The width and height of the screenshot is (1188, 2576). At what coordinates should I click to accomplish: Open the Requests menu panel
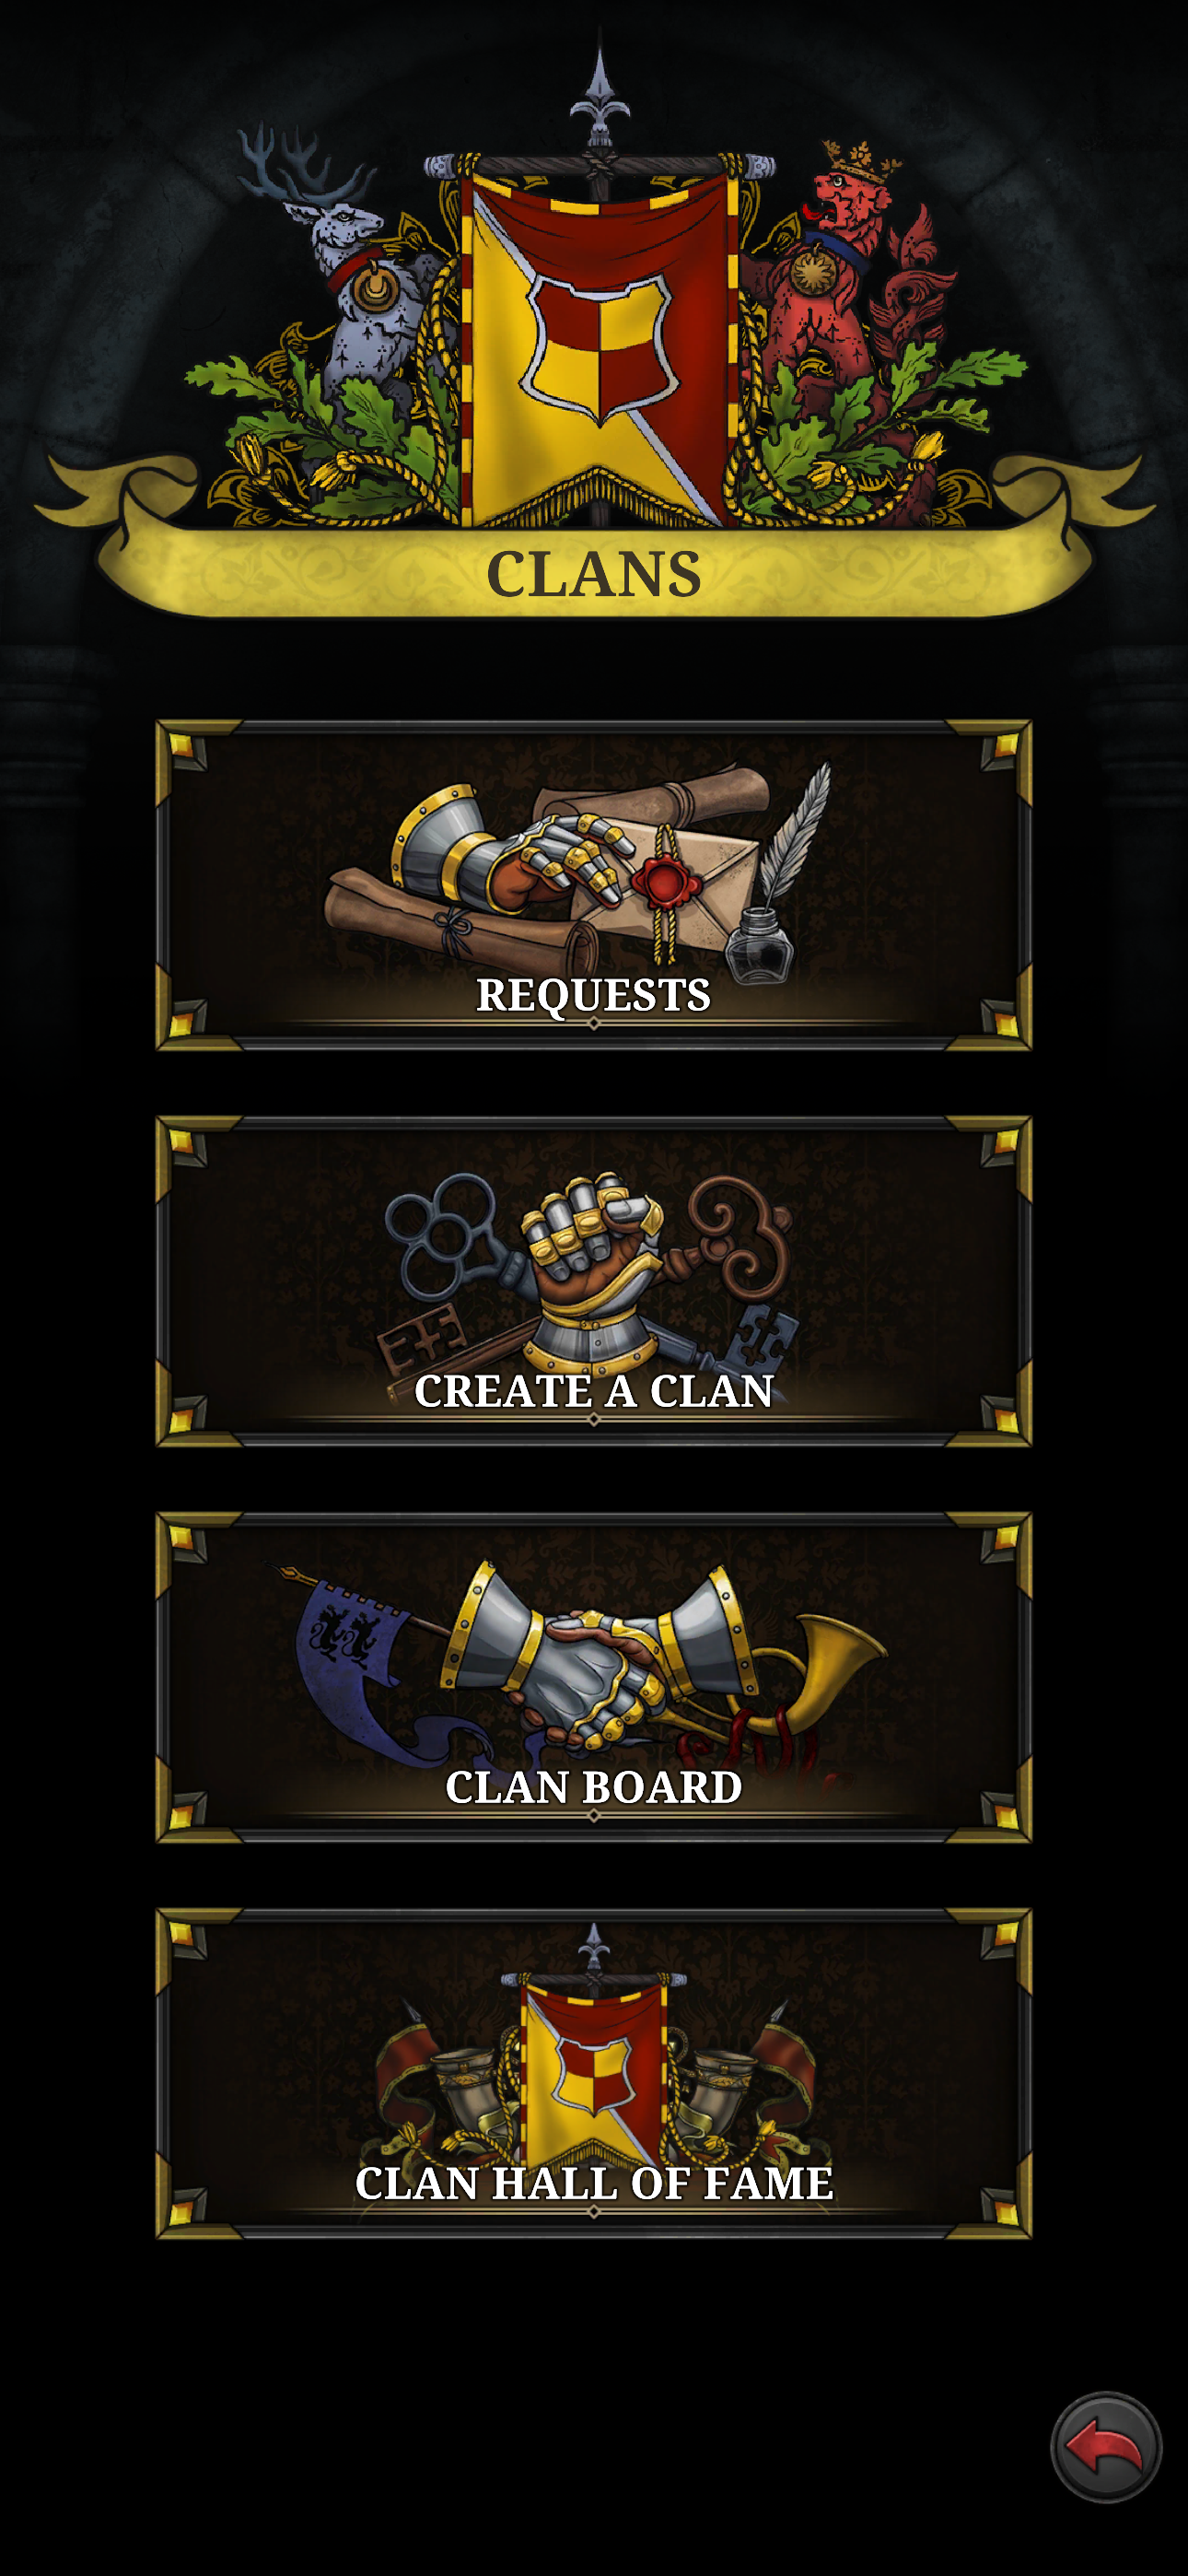[594, 885]
